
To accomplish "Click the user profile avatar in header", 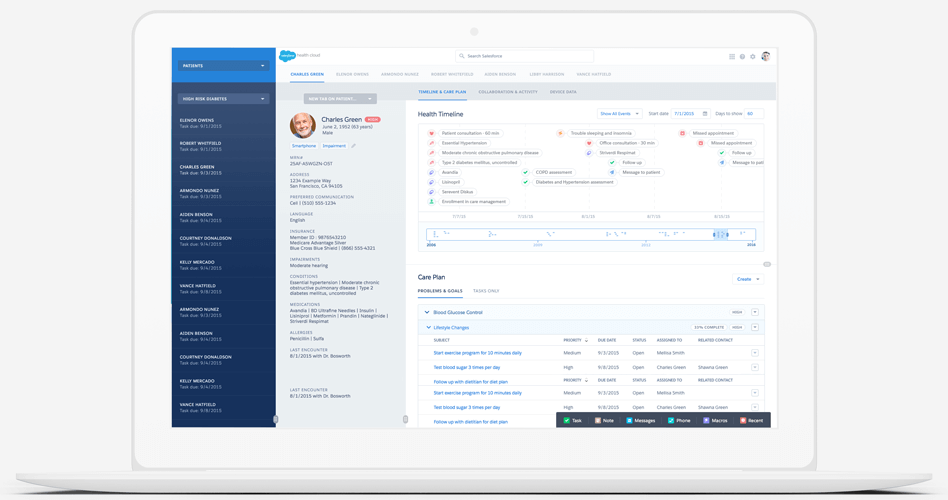I will [766, 57].
